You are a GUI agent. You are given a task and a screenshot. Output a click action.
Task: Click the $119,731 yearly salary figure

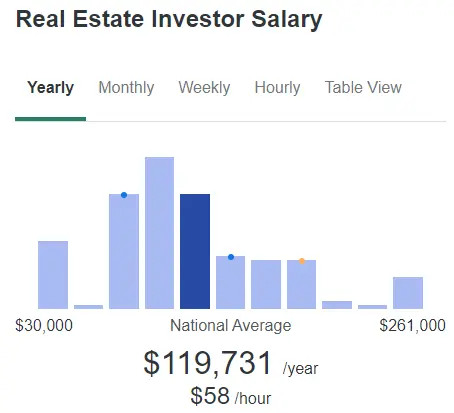point(208,363)
